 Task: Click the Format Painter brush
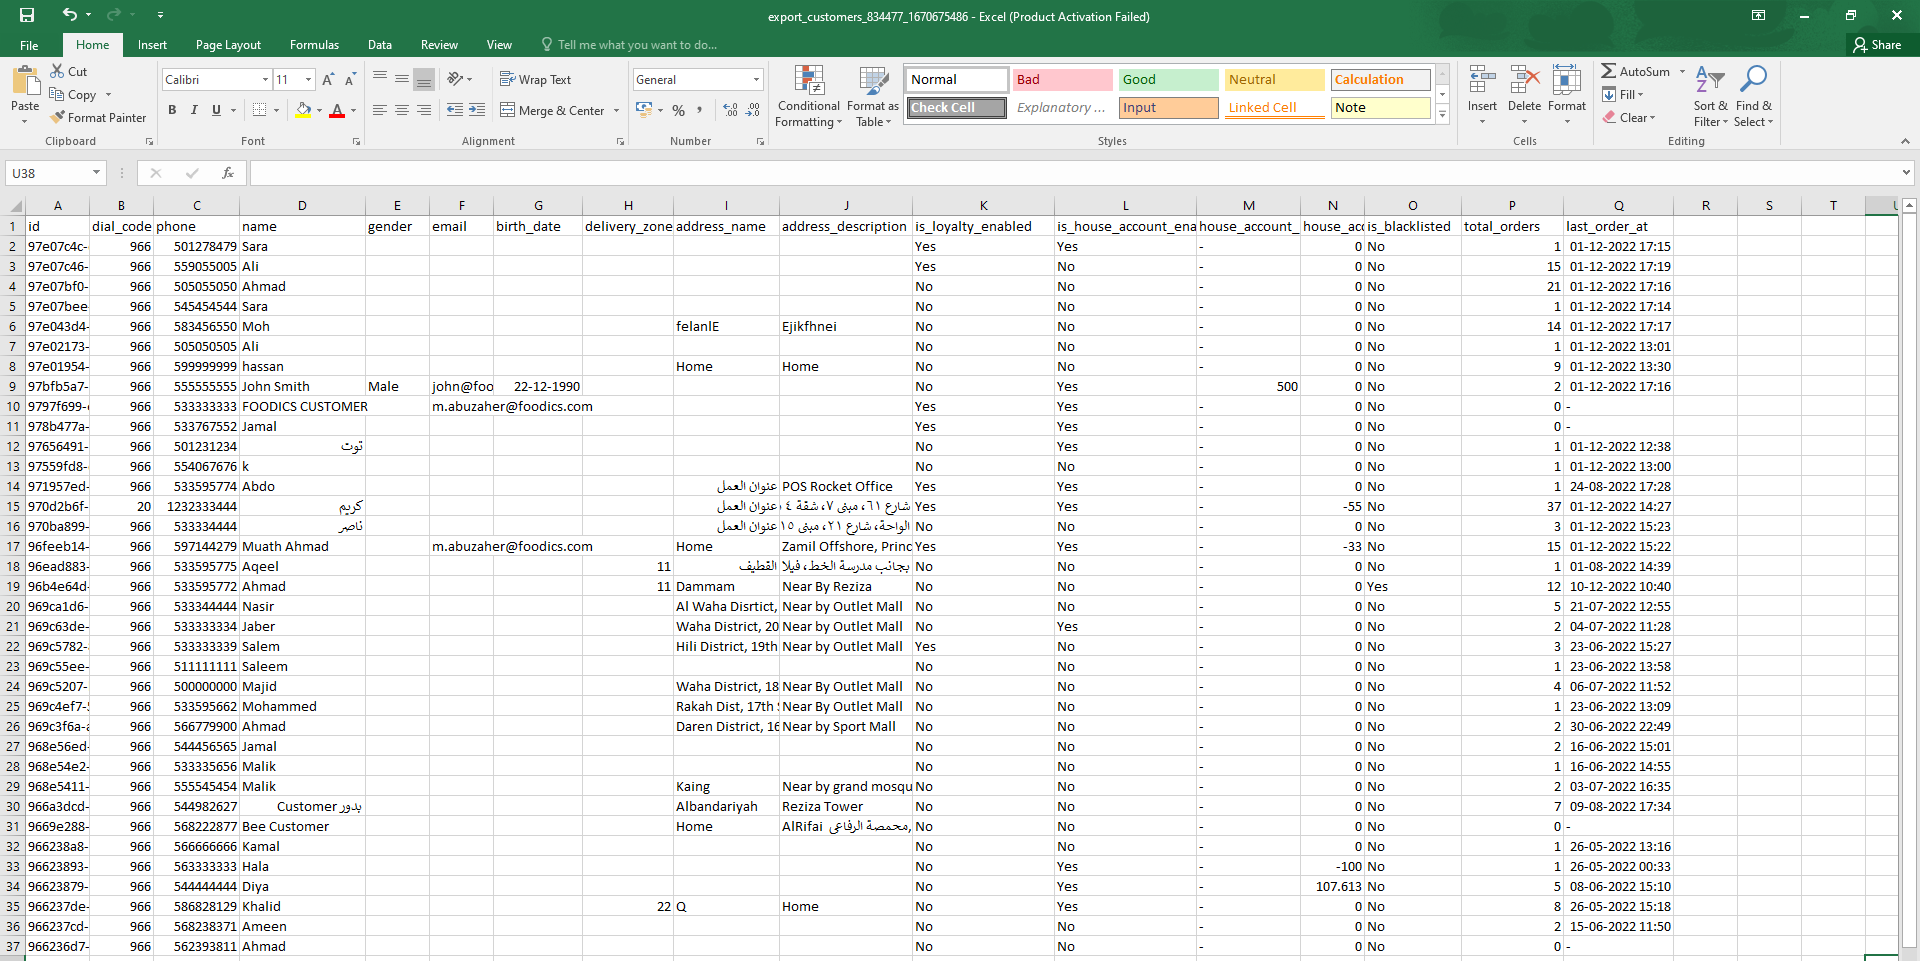(x=57, y=117)
